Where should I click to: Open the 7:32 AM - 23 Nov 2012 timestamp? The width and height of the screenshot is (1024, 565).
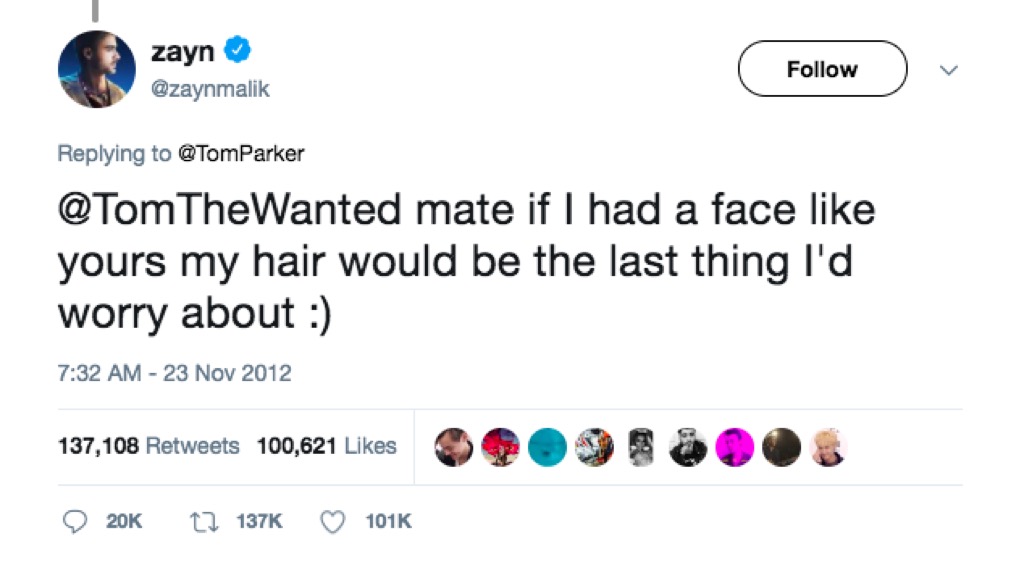[x=174, y=374]
